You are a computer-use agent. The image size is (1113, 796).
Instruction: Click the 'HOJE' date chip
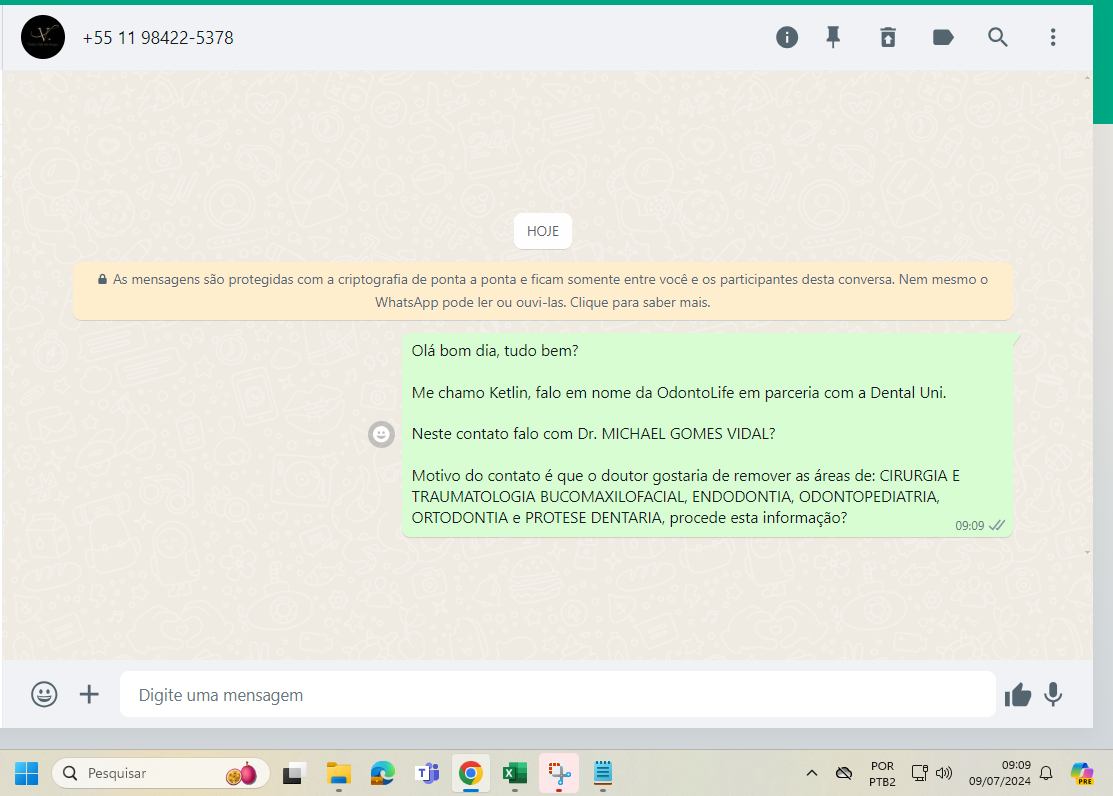(543, 231)
